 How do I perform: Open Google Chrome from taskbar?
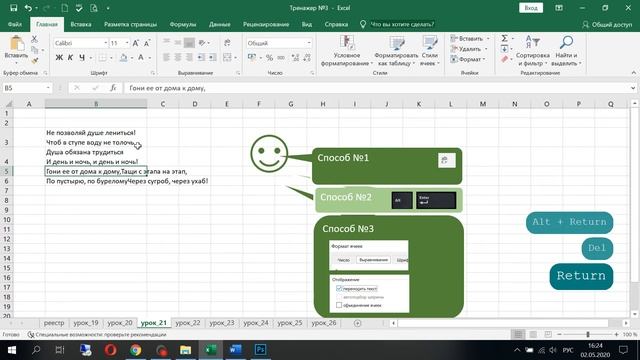point(136,350)
